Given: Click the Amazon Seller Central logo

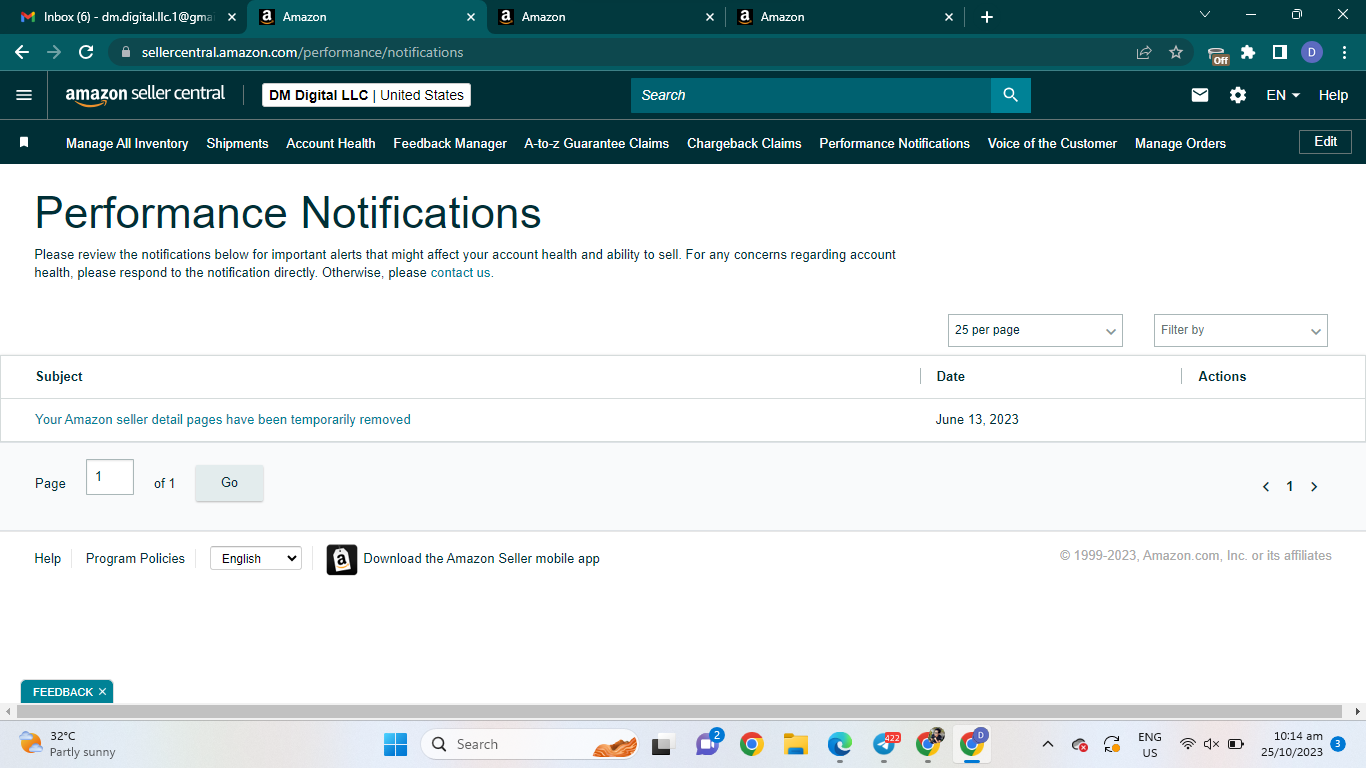Looking at the screenshot, I should [146, 95].
